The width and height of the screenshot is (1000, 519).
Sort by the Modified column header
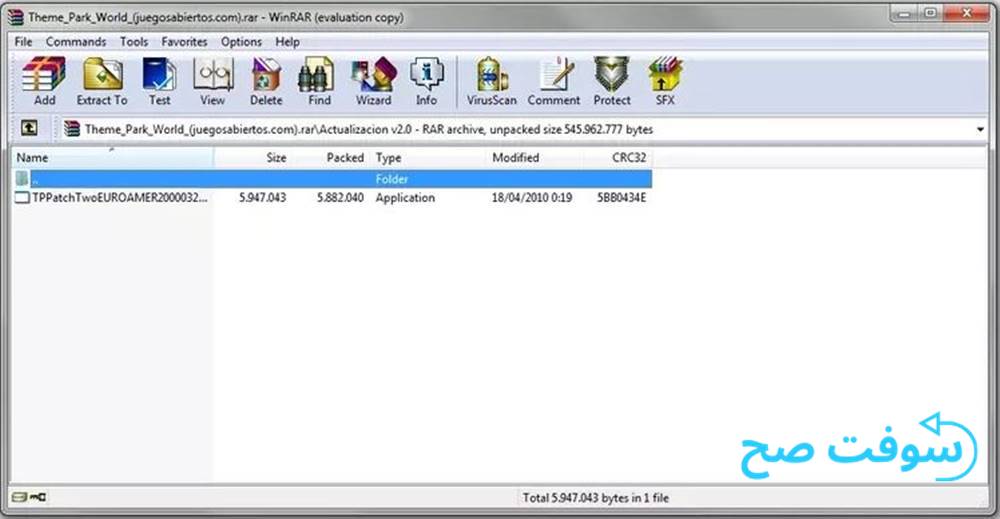tap(535, 157)
